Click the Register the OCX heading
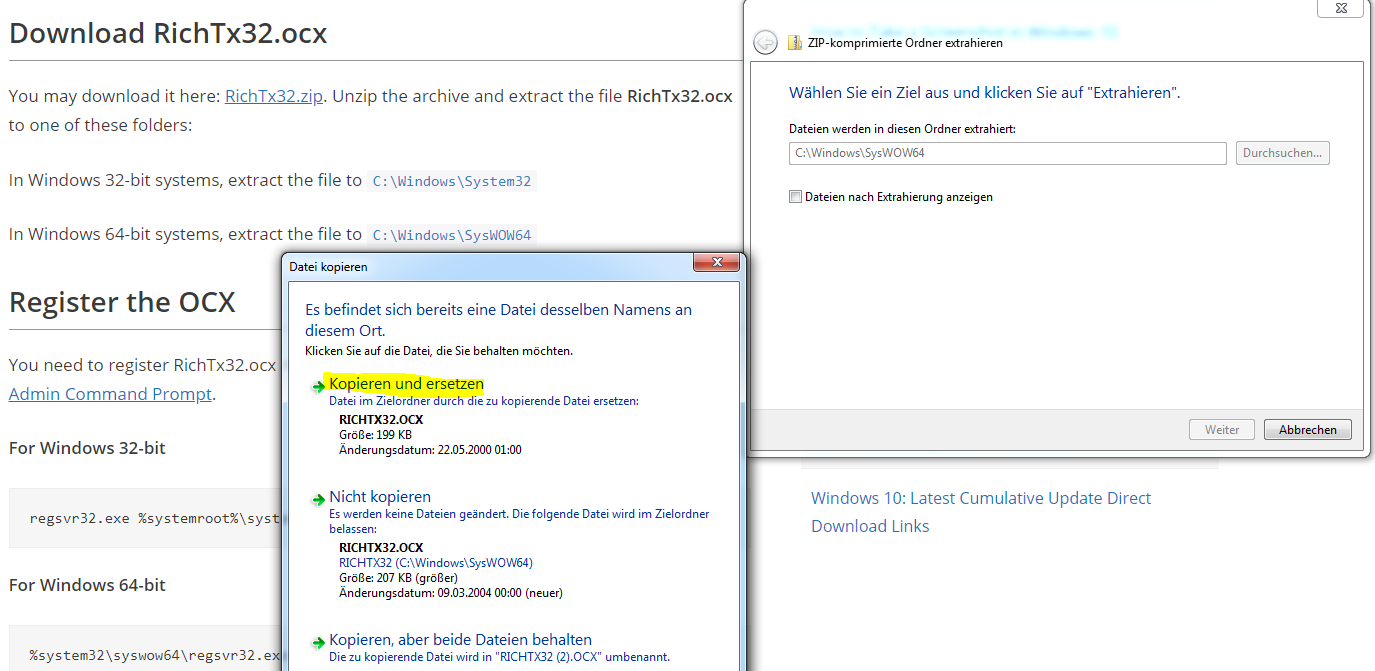Screen dimensions: 1375x671 122,301
